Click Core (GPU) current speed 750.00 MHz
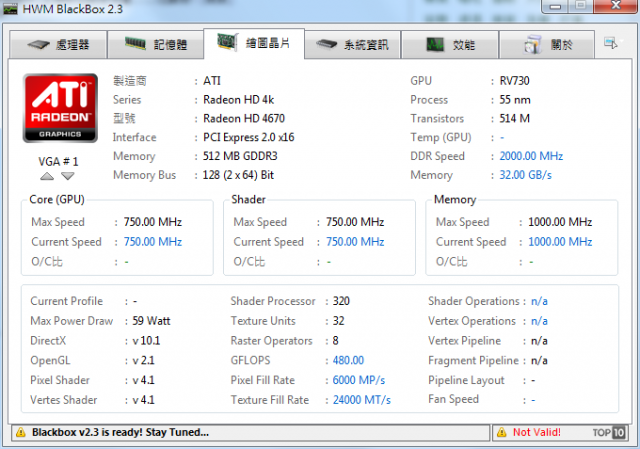The image size is (640, 449). click(153, 242)
